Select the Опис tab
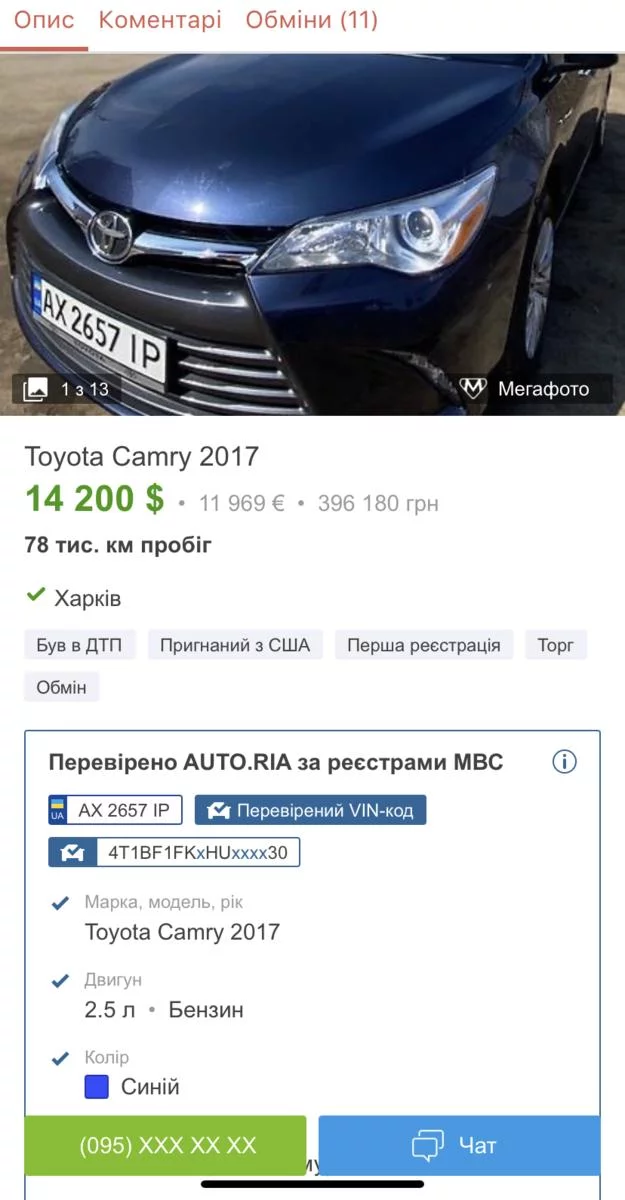Viewport: 625px width, 1200px height. tap(44, 20)
